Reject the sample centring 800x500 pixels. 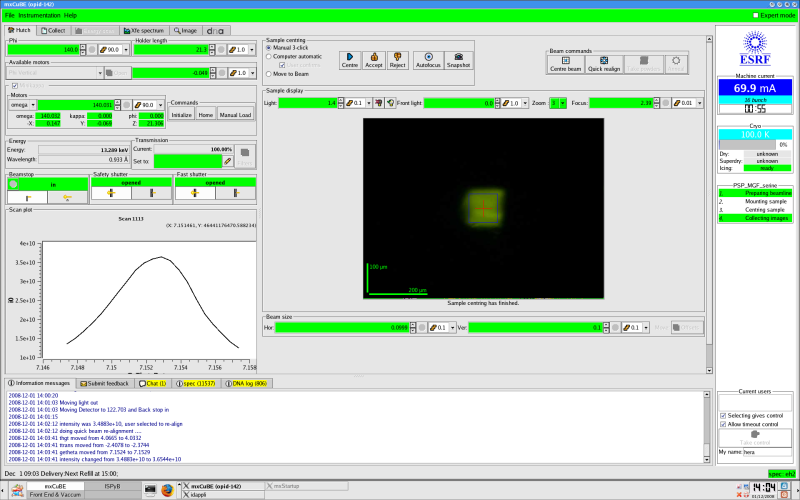pyautogui.click(x=397, y=61)
